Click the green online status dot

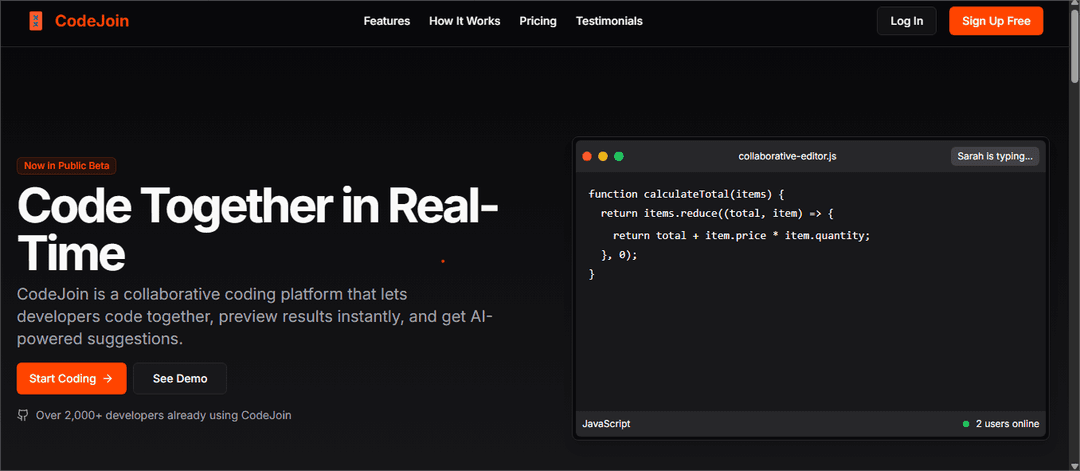point(966,424)
